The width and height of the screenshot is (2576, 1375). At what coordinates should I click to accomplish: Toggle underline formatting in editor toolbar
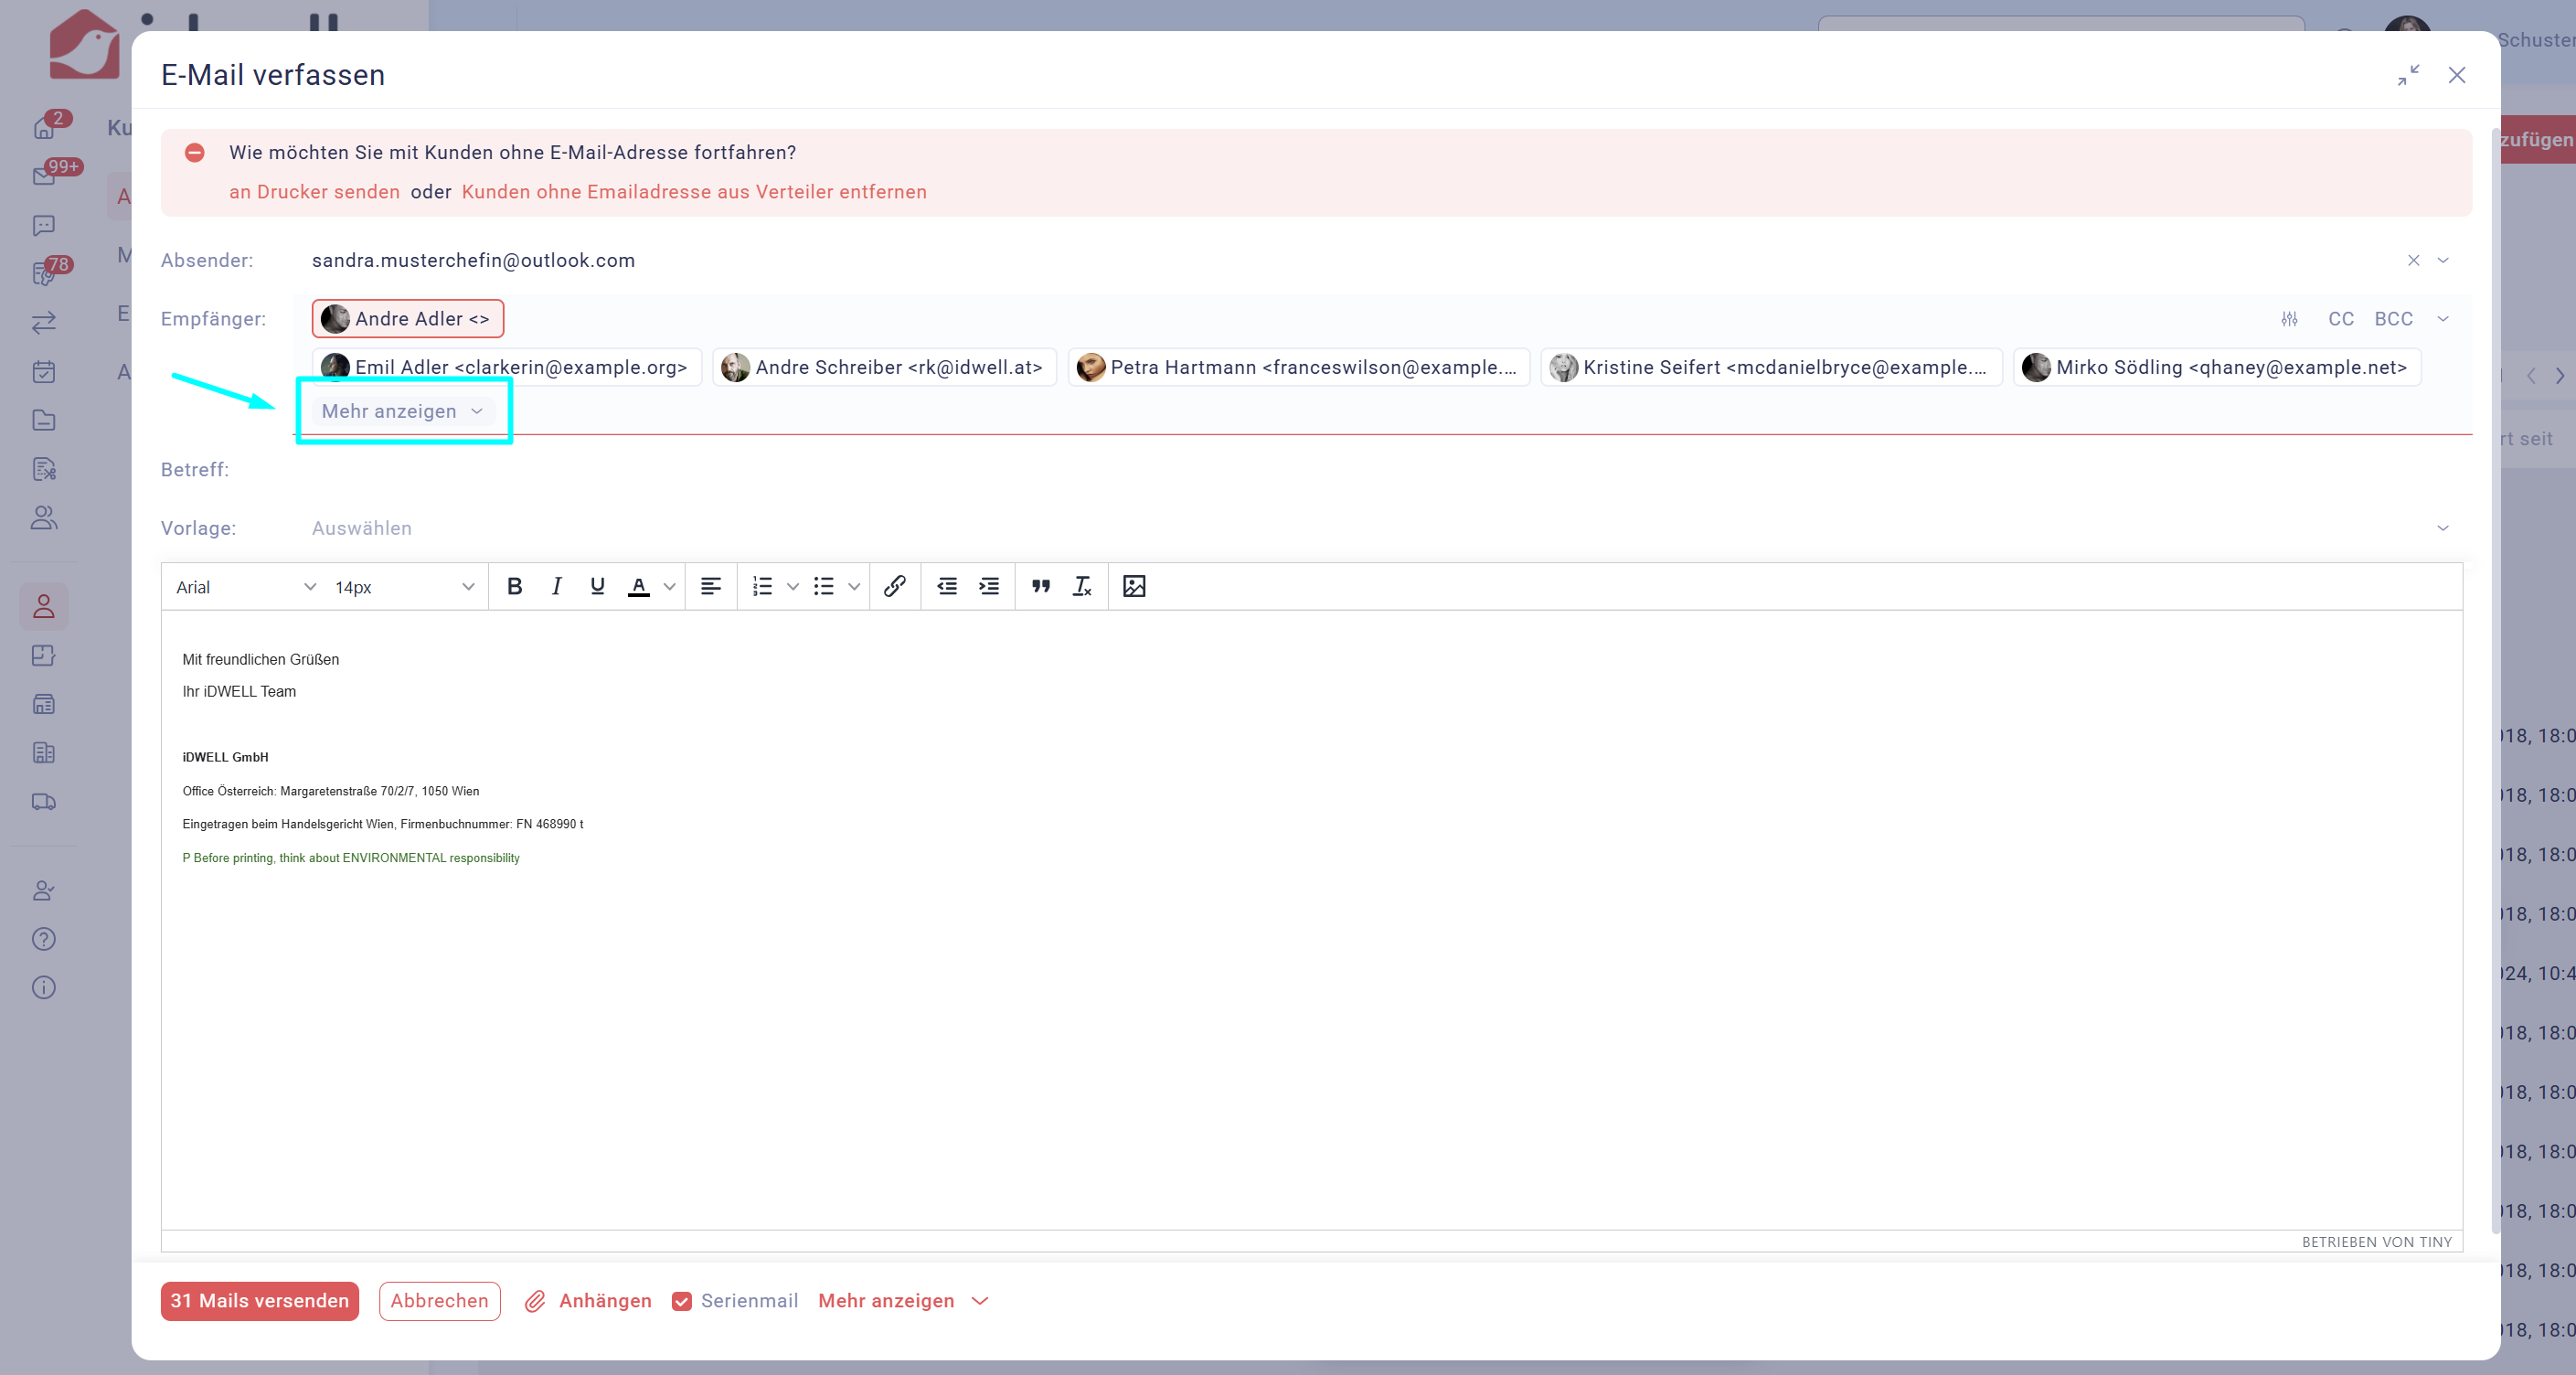point(597,586)
